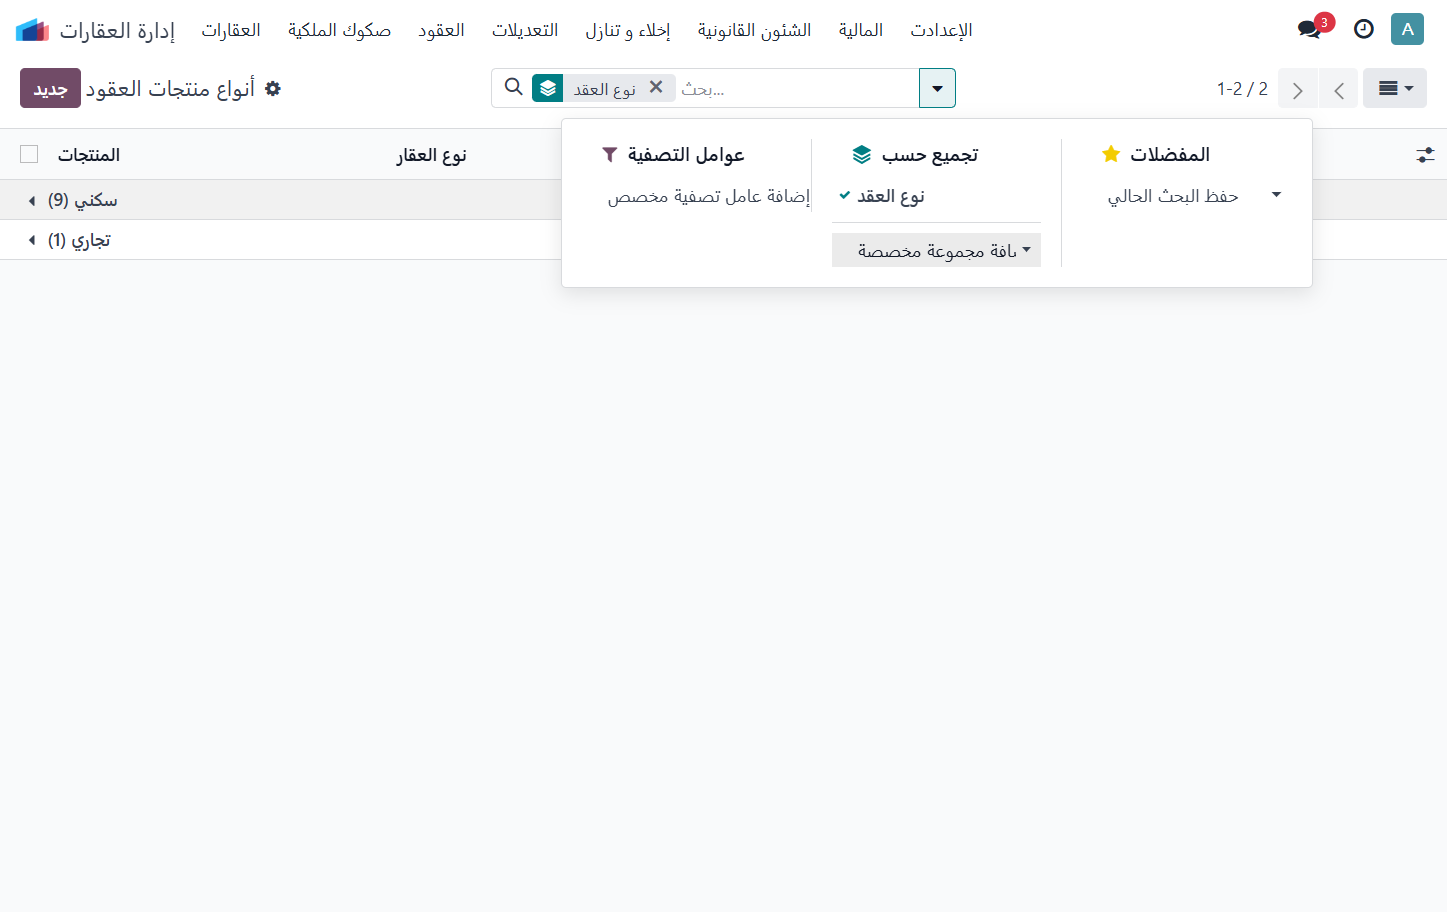Viewport: 1447px width, 912px height.
Task: Open the الشئون القانونية menu
Action: [x=755, y=30]
